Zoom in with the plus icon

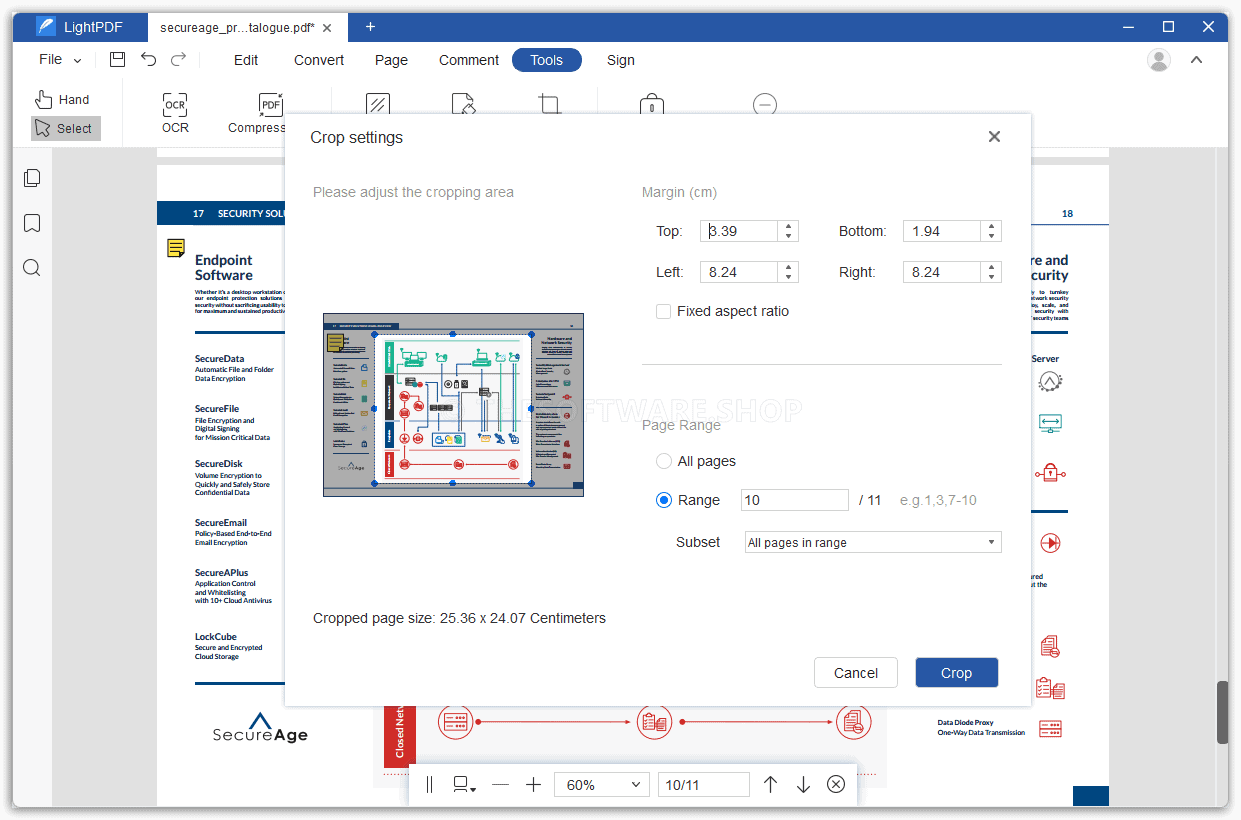(533, 785)
